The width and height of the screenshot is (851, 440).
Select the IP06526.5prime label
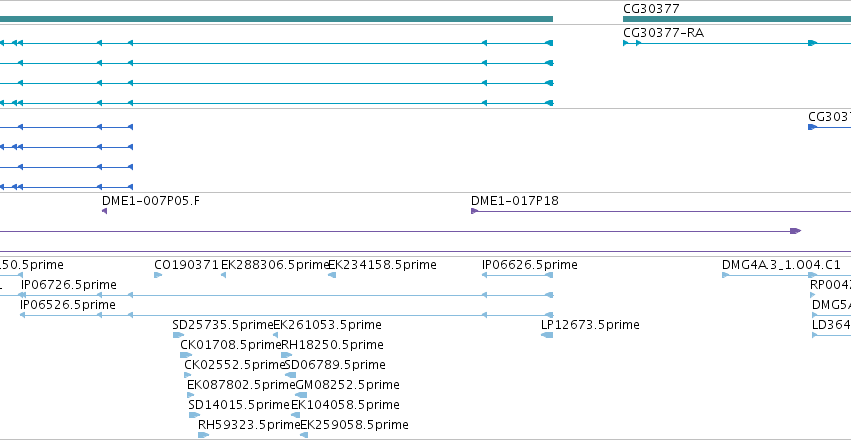(x=68, y=305)
